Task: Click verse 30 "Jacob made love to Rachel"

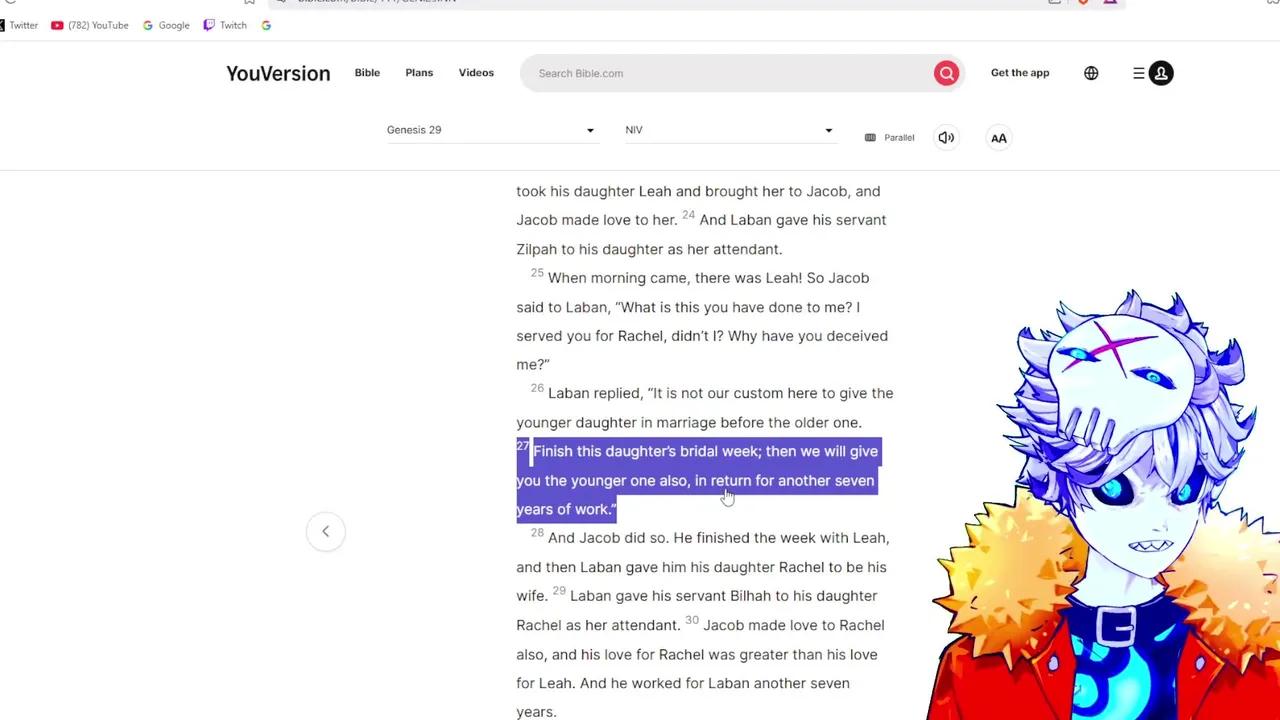Action: [794, 625]
